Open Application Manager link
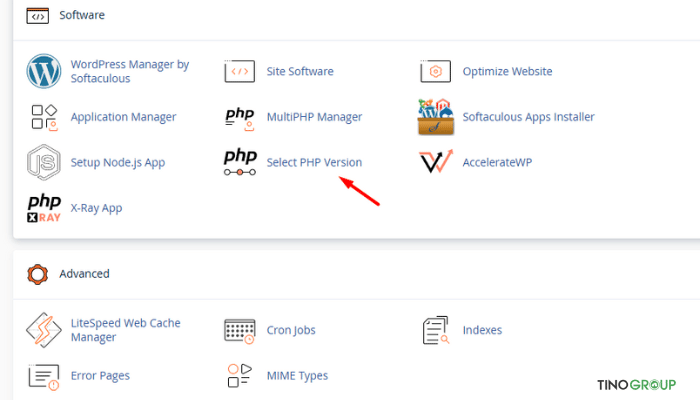The width and height of the screenshot is (700, 400). [123, 117]
